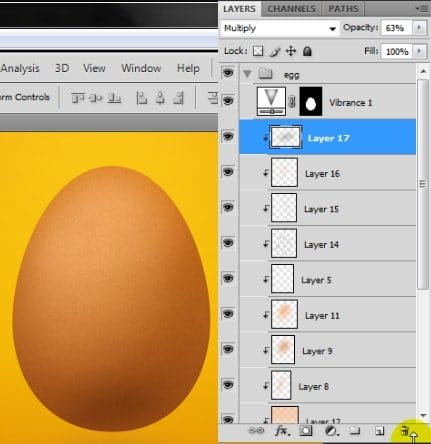
Task: Open the Multiply blend mode dropdown
Action: (279, 28)
